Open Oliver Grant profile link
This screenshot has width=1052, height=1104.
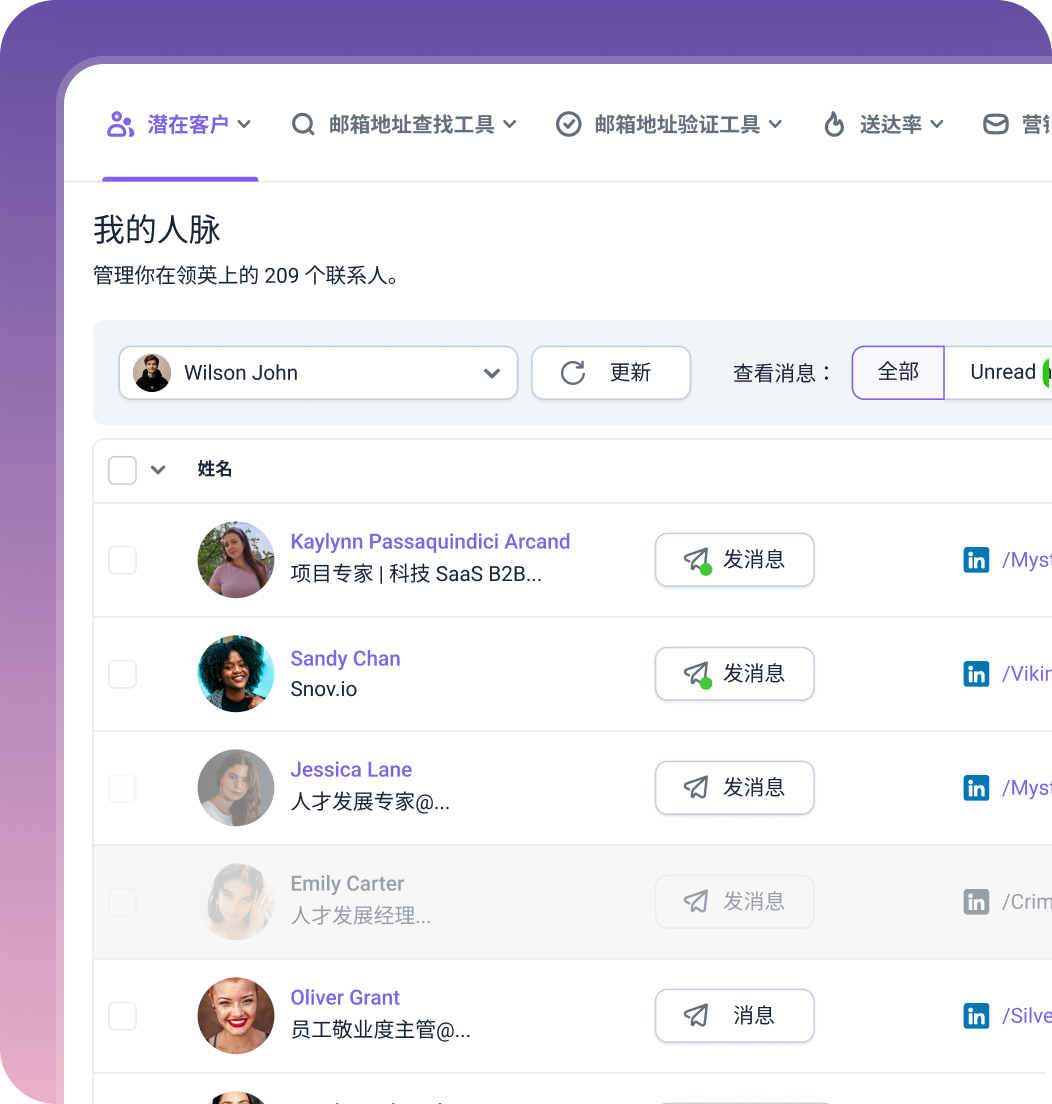tap(345, 998)
